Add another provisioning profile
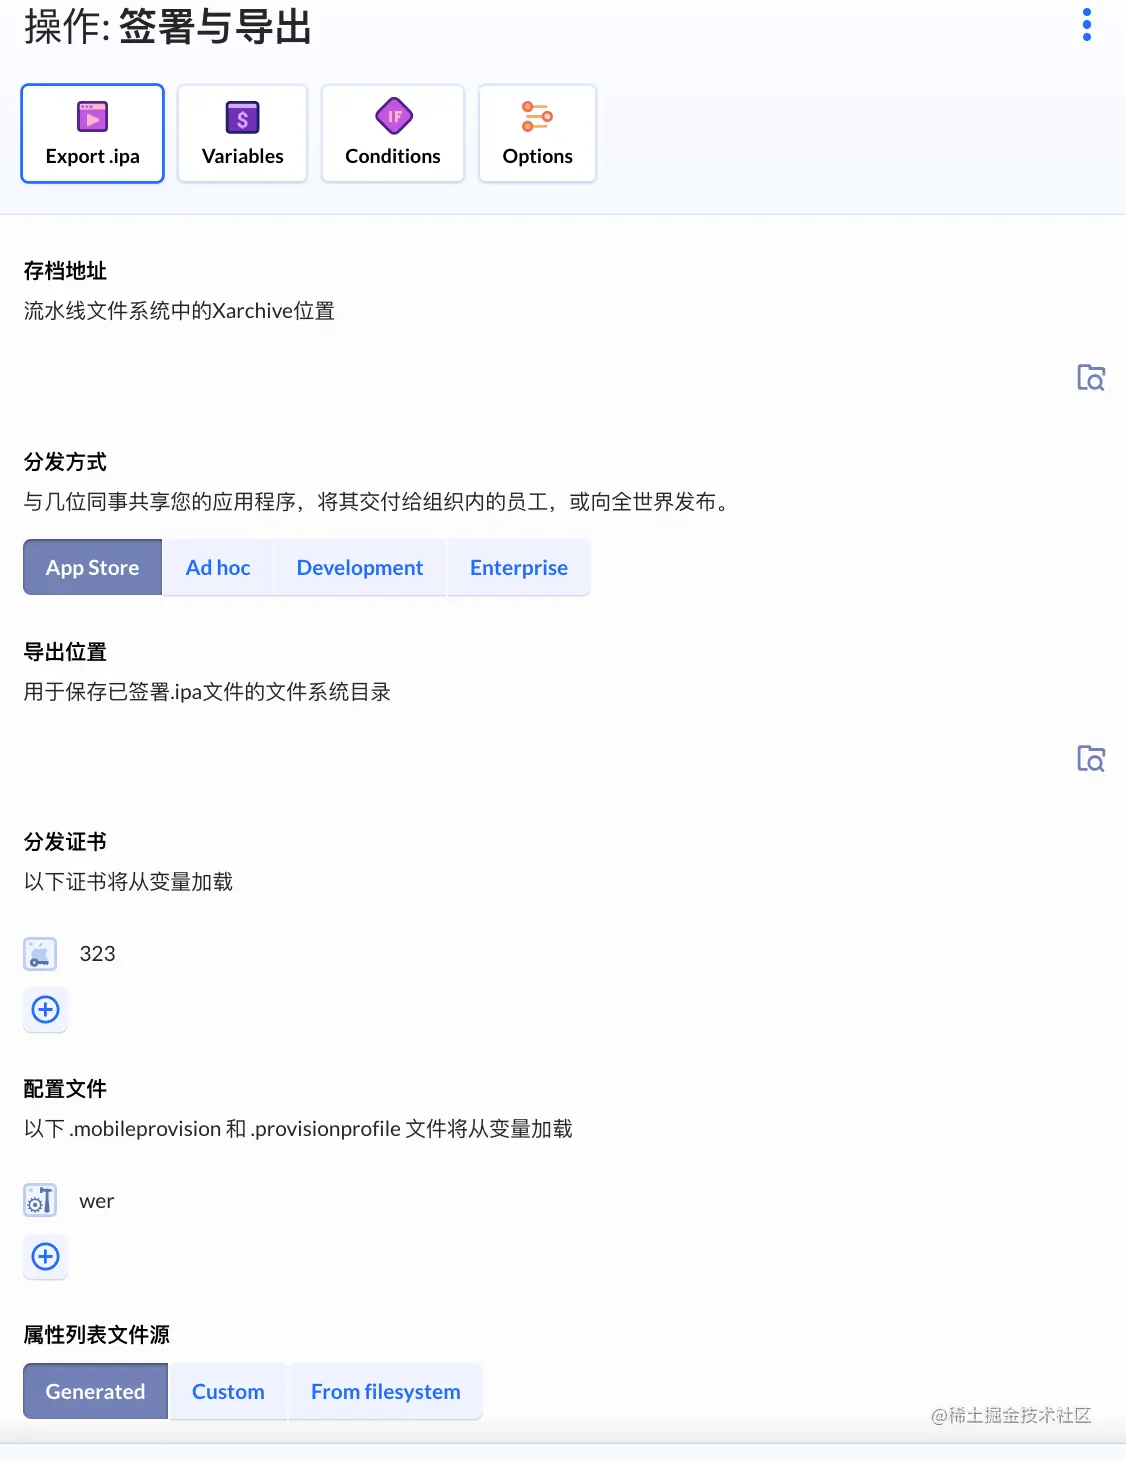Image resolution: width=1126 pixels, height=1460 pixels. pyautogui.click(x=46, y=1256)
